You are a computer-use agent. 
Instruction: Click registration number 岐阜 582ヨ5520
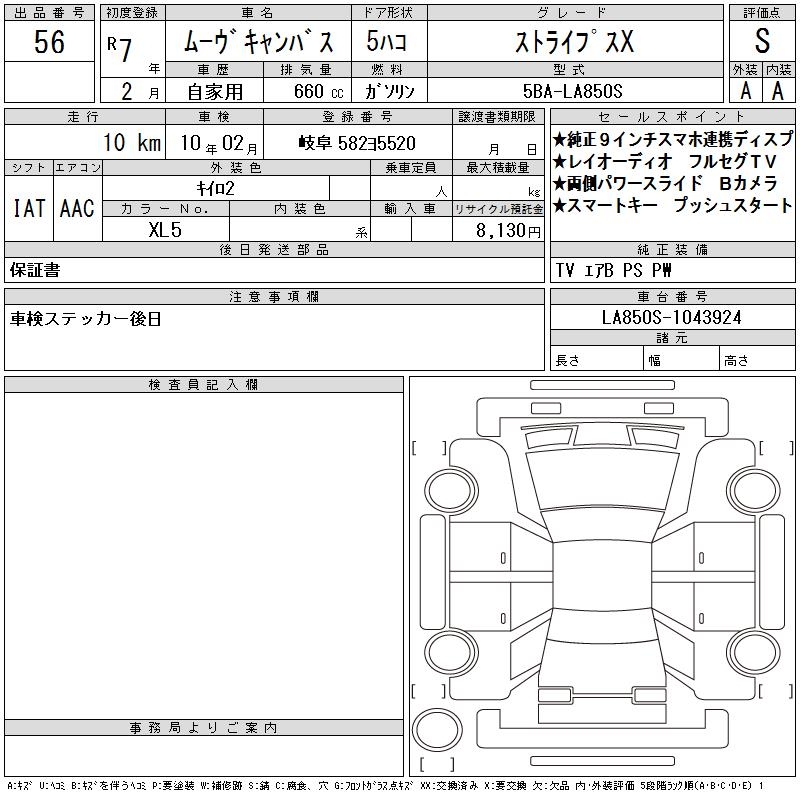point(357,143)
